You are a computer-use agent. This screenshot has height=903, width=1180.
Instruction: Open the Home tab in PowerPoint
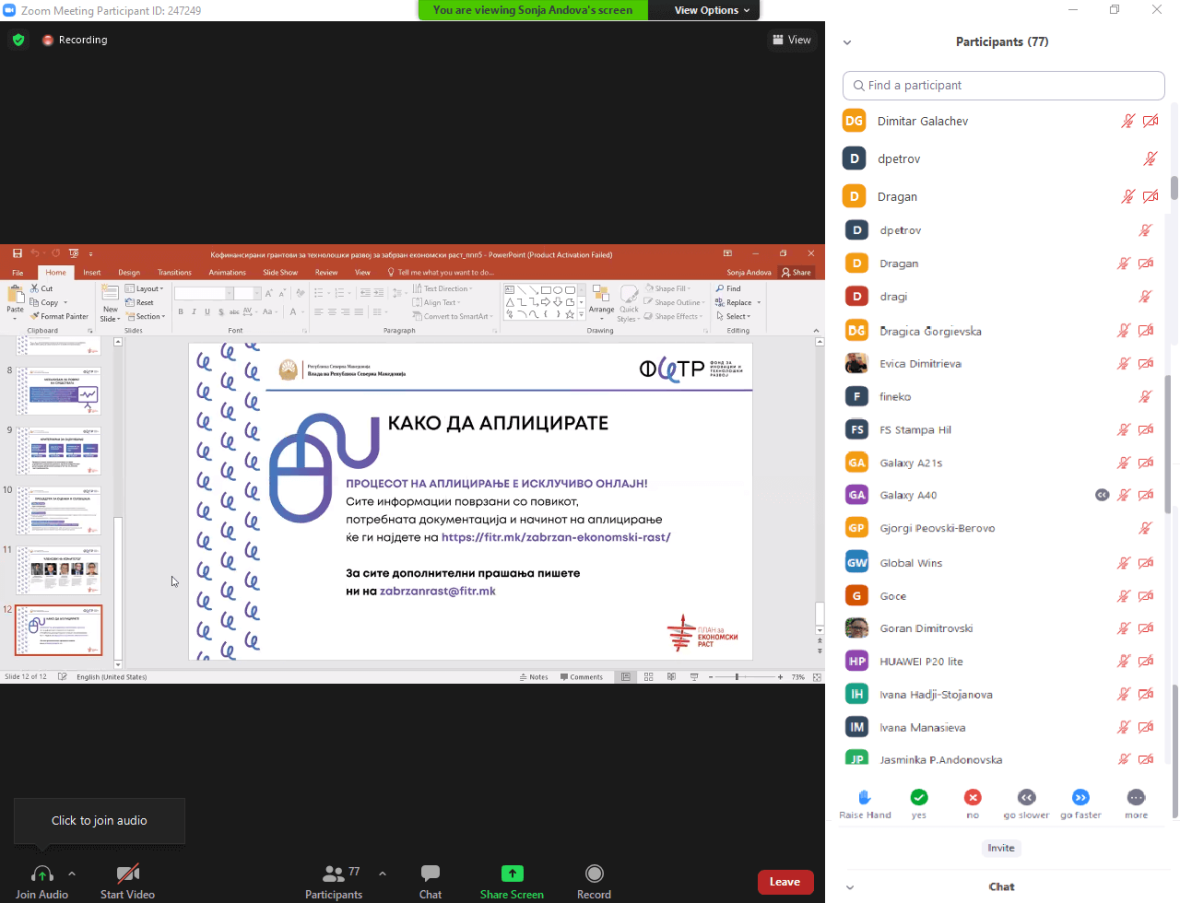pyautogui.click(x=56, y=272)
